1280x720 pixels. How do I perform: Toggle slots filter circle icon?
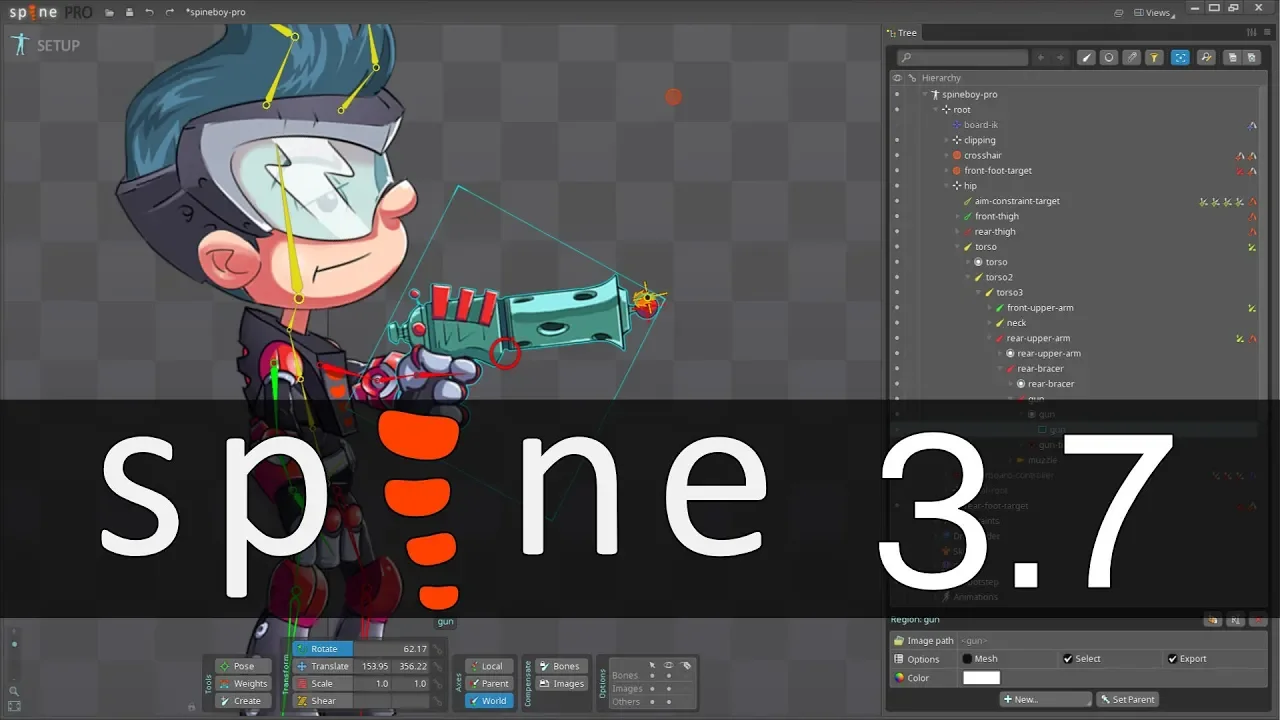pyautogui.click(x=1108, y=58)
